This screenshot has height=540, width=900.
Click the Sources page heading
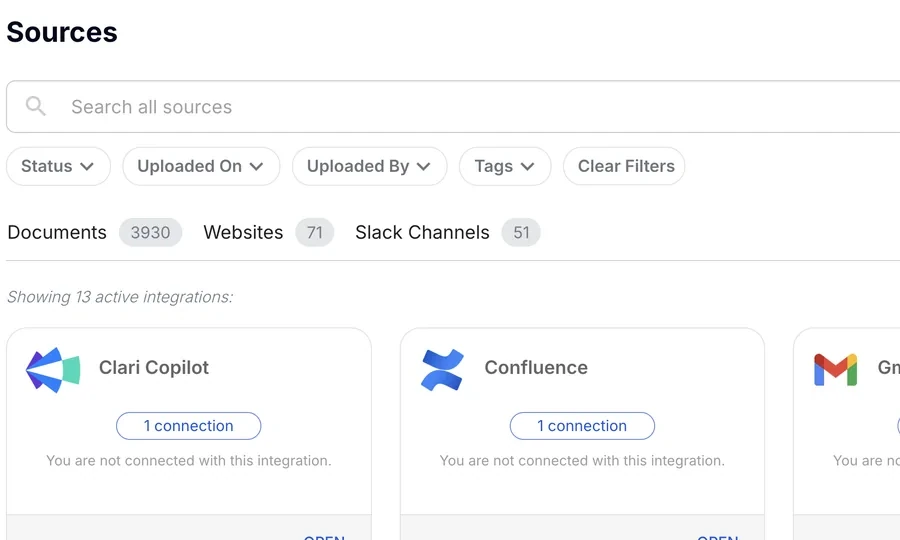point(62,32)
